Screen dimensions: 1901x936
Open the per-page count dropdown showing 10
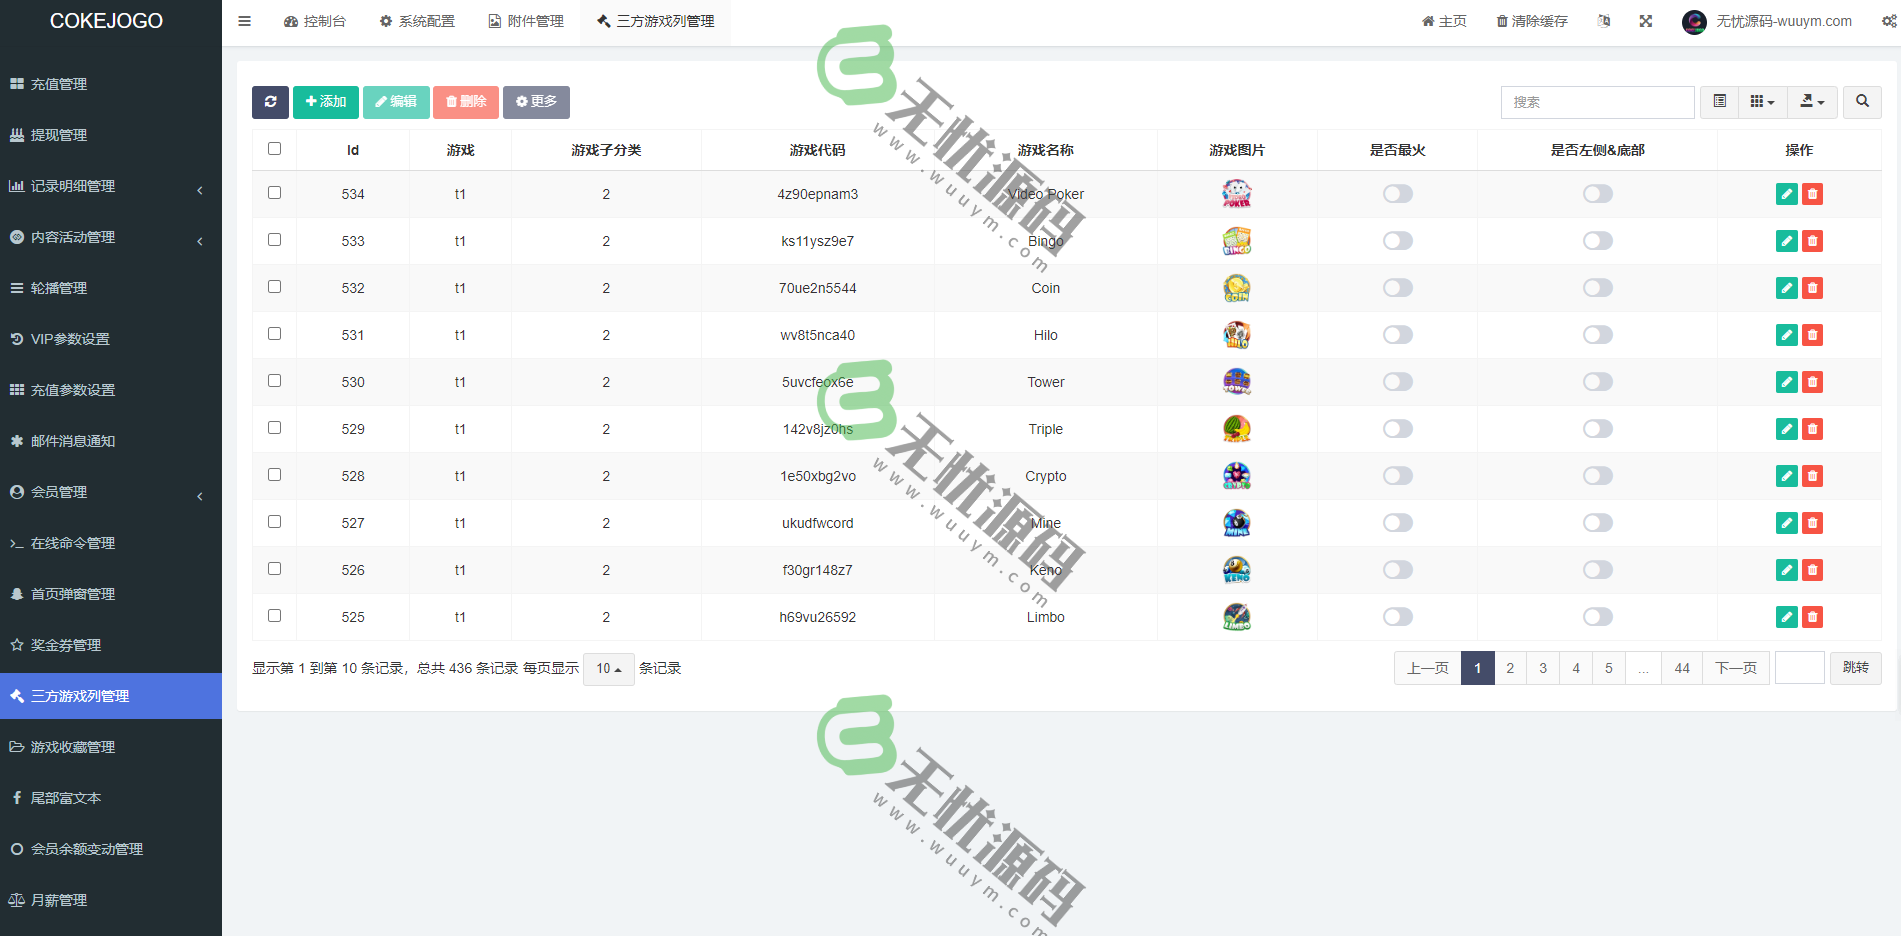point(608,668)
